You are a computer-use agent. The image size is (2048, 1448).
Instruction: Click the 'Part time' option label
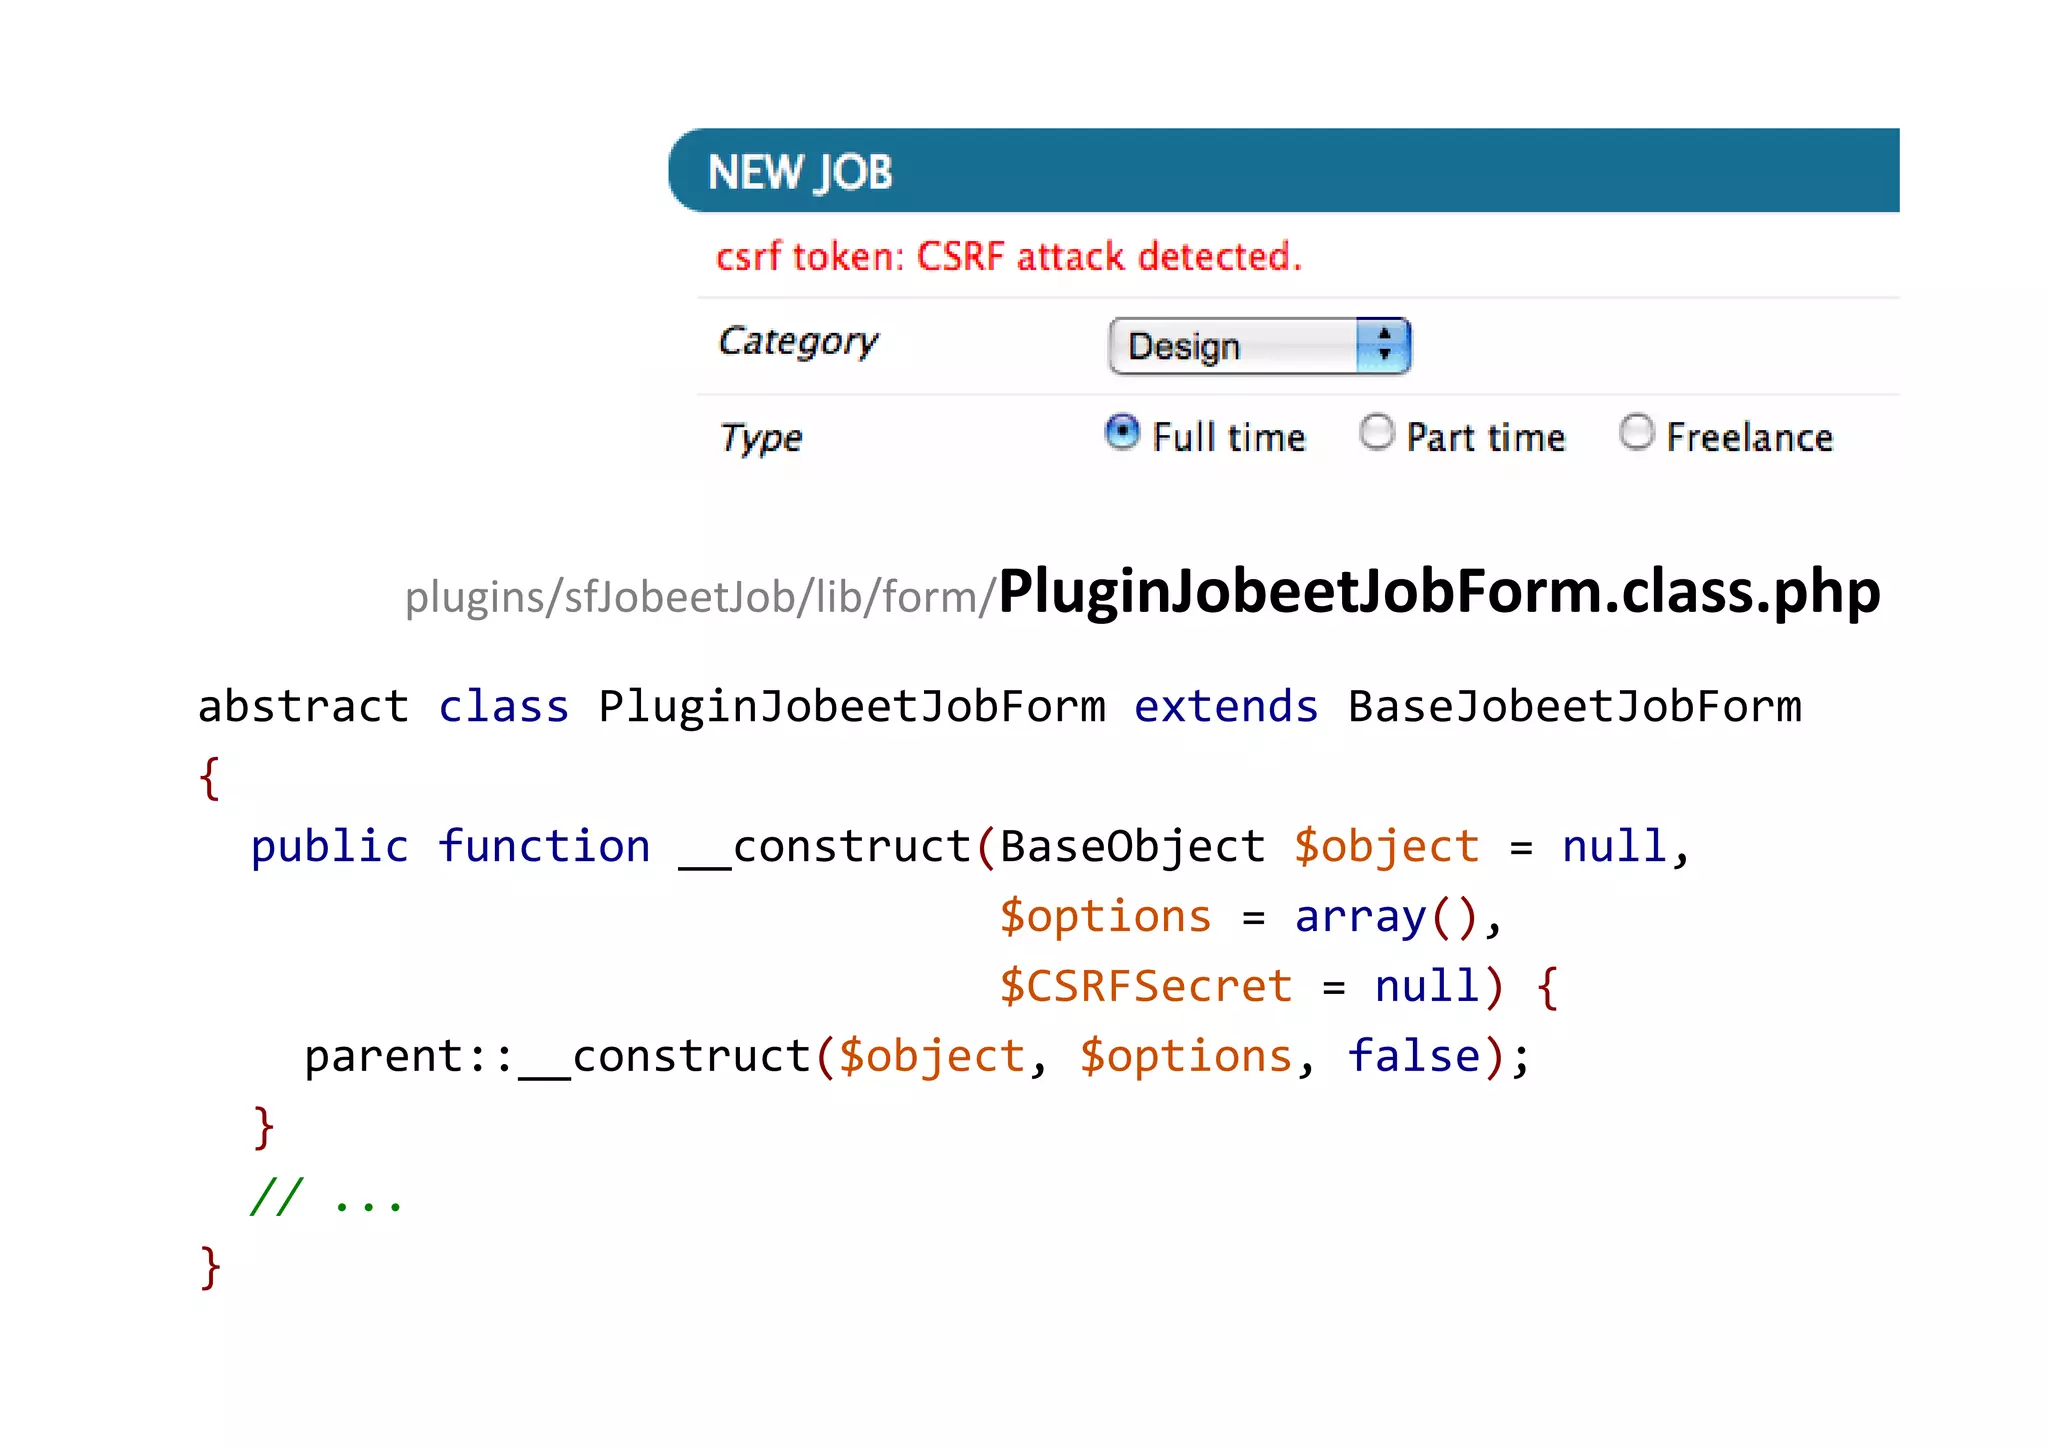pyautogui.click(x=1486, y=438)
